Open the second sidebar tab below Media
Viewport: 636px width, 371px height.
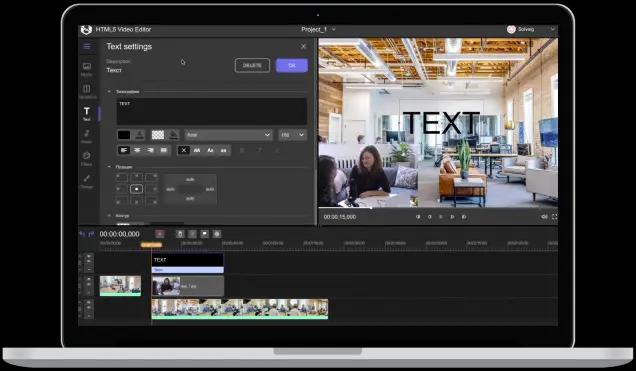coord(87,92)
